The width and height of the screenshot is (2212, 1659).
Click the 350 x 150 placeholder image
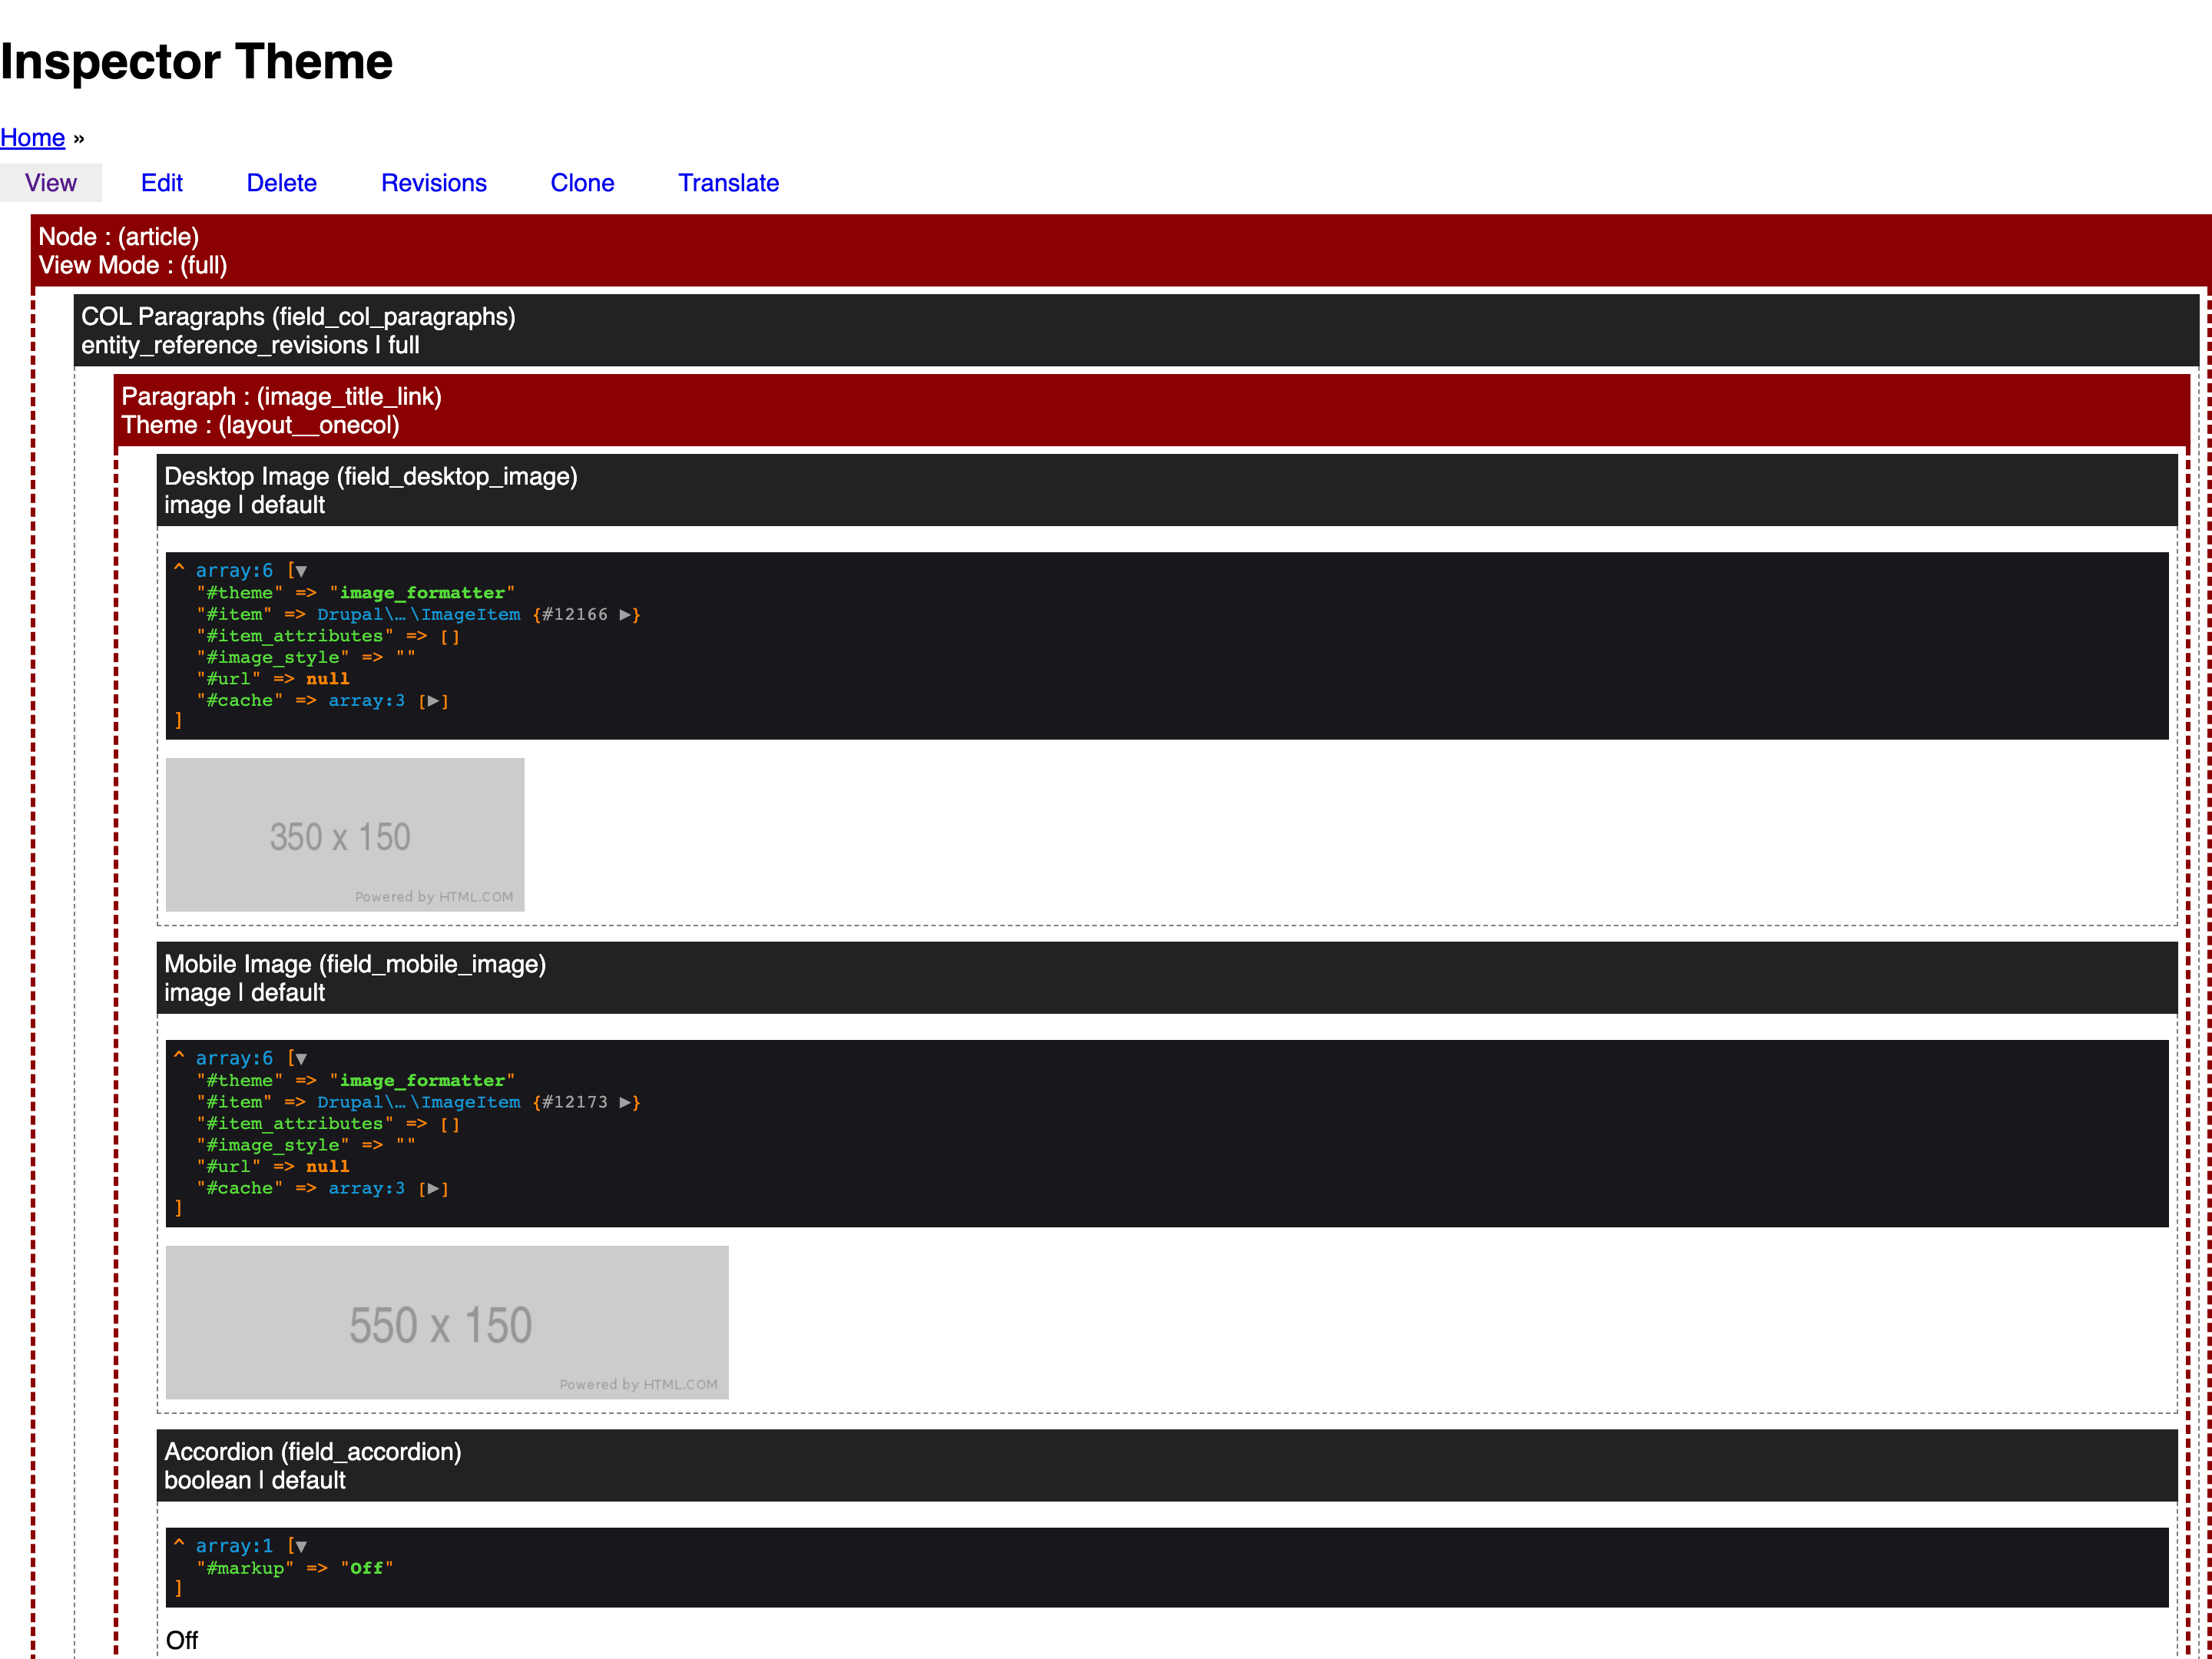(x=345, y=835)
